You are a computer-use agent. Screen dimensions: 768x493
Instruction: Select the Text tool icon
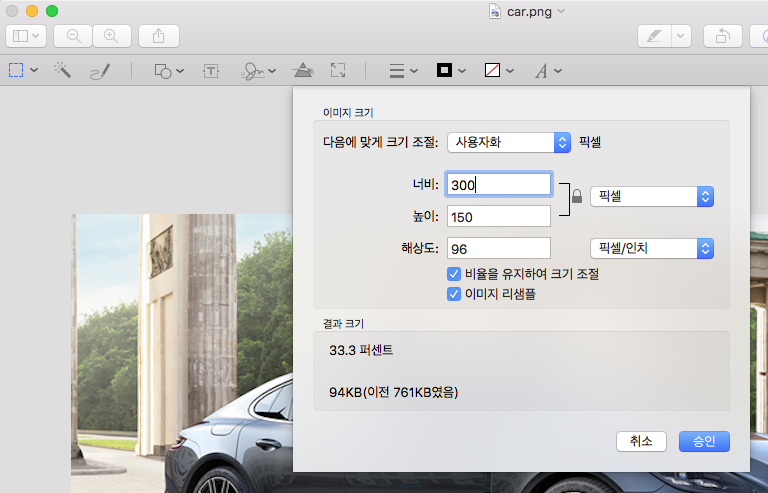click(x=211, y=71)
